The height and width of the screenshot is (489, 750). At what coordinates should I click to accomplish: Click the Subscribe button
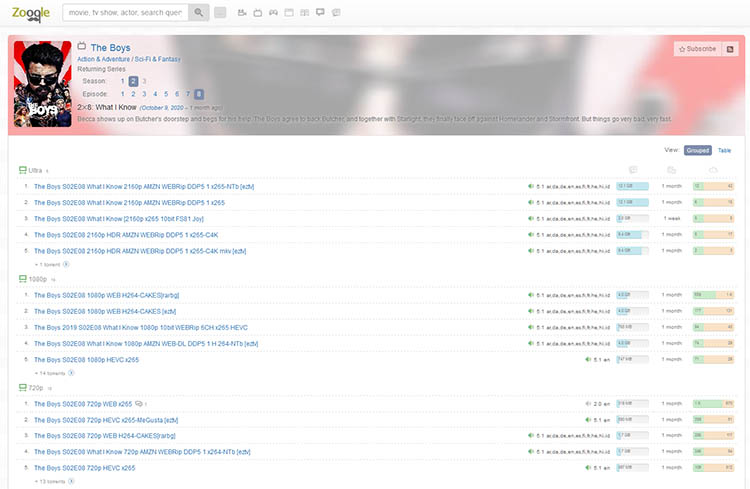[x=698, y=49]
